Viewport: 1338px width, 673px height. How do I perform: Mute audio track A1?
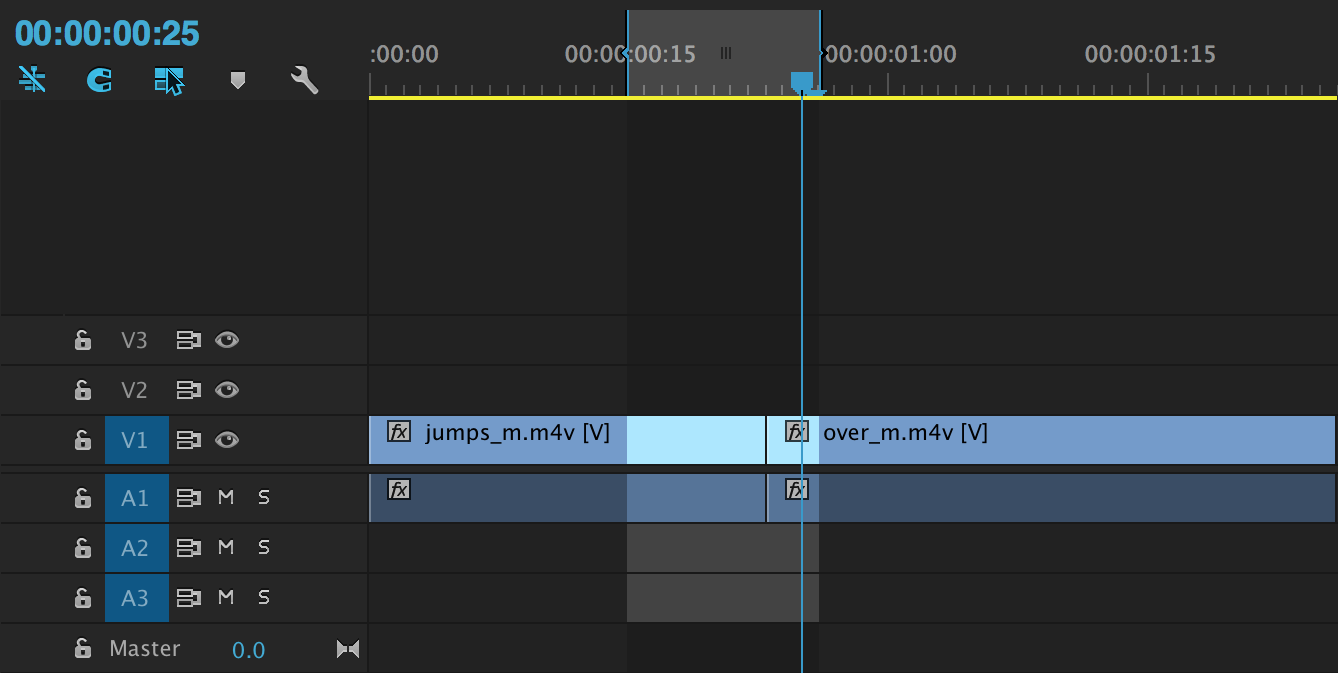pyautogui.click(x=226, y=497)
